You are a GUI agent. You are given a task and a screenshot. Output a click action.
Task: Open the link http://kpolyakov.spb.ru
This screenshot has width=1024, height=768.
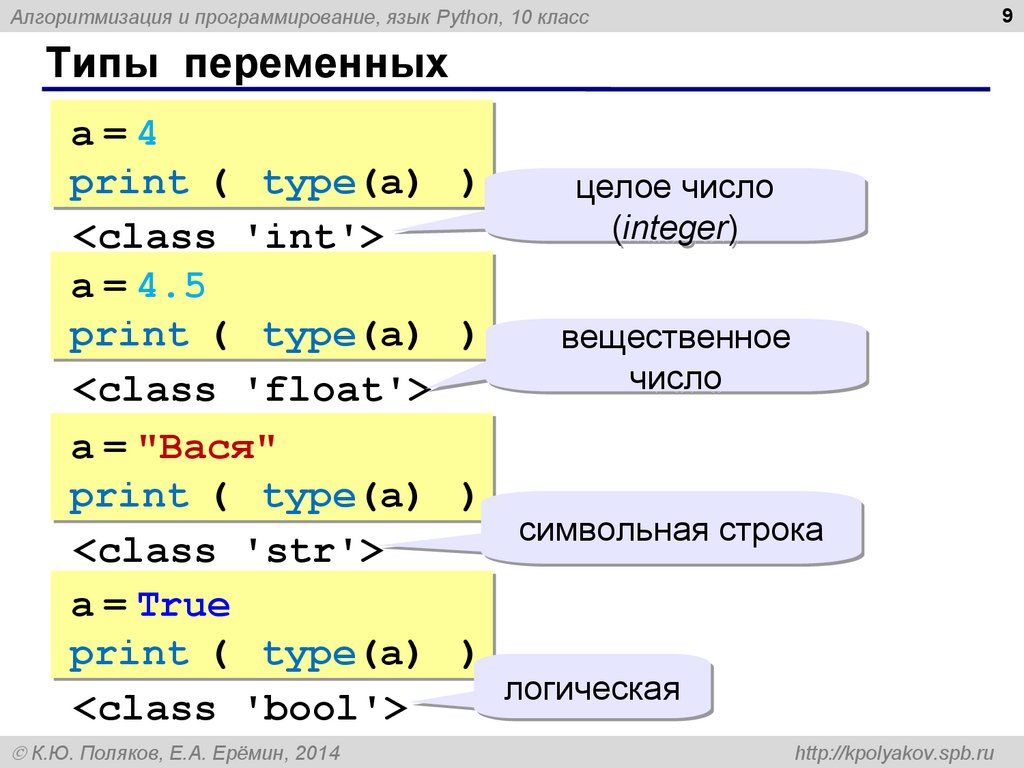click(x=894, y=753)
